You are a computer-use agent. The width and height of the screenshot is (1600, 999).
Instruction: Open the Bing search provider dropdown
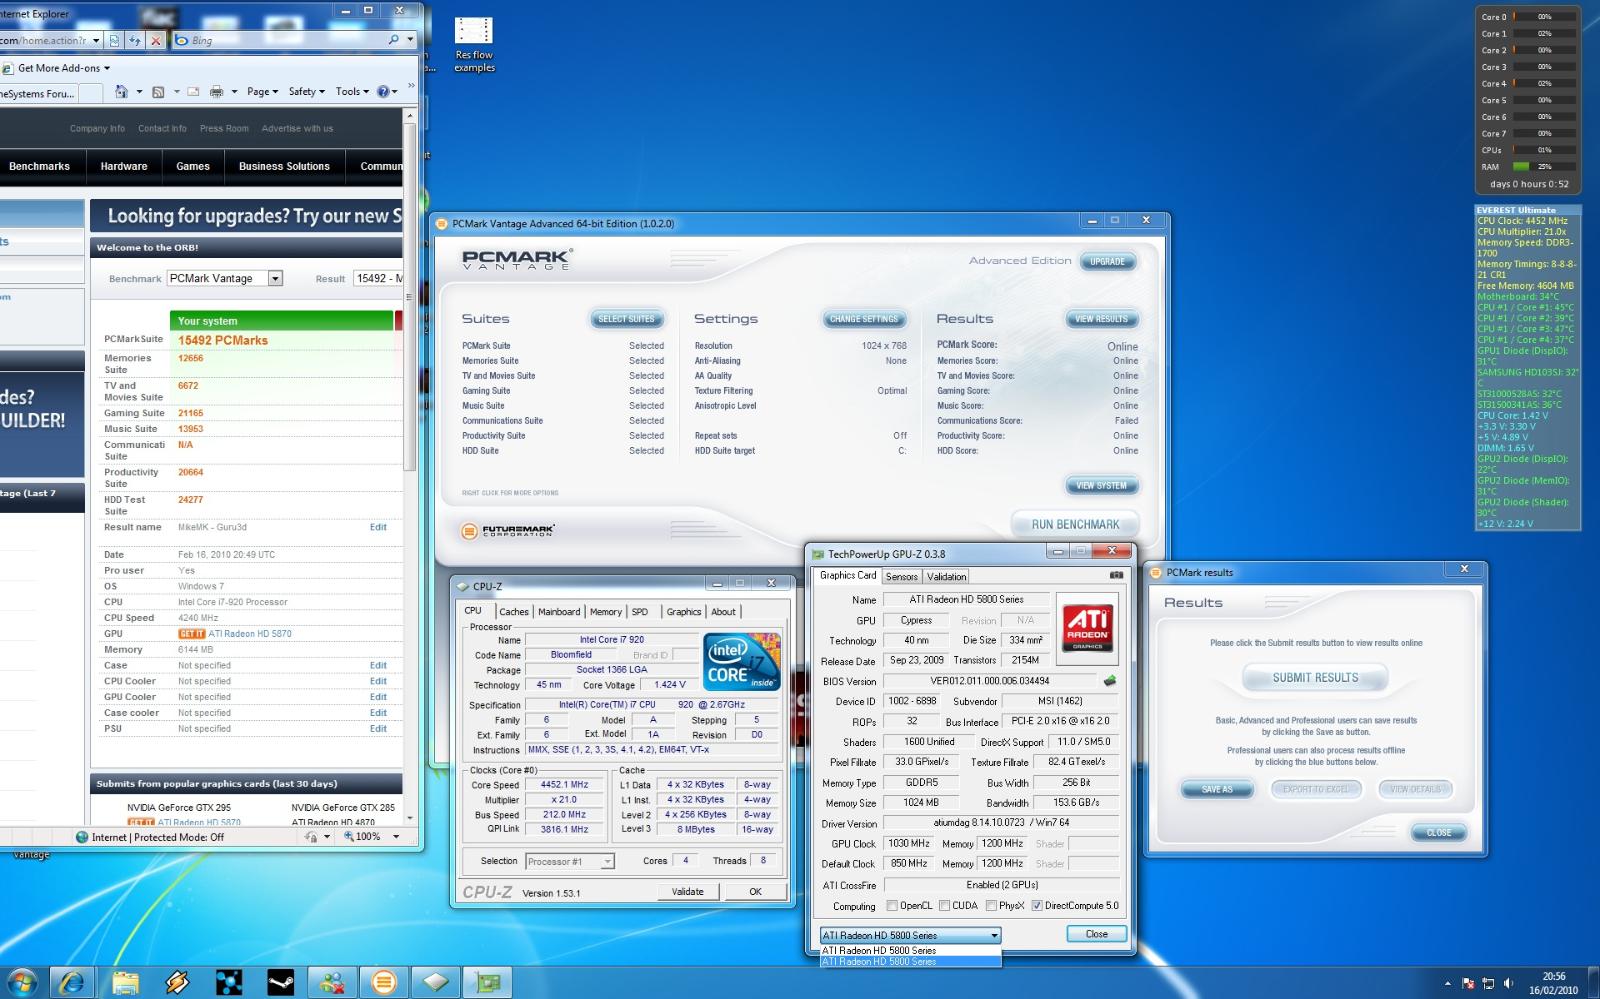point(410,40)
